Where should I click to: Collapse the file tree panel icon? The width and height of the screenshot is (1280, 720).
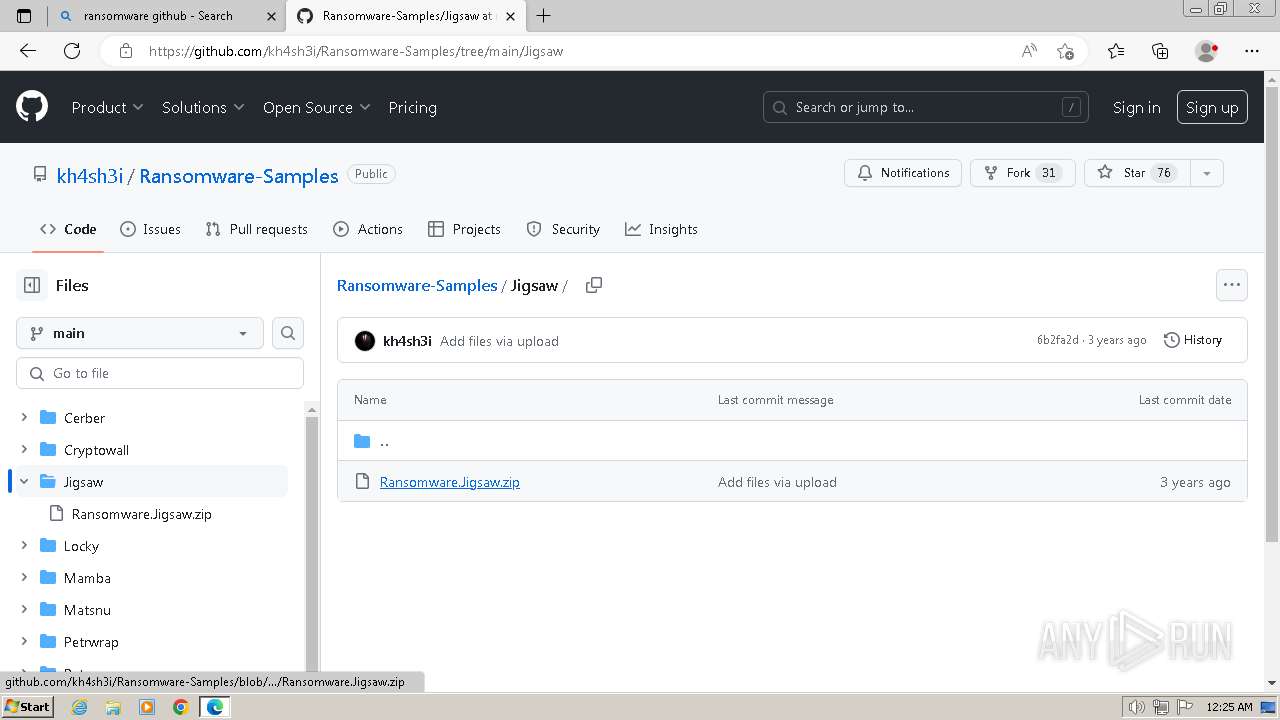click(x=32, y=285)
